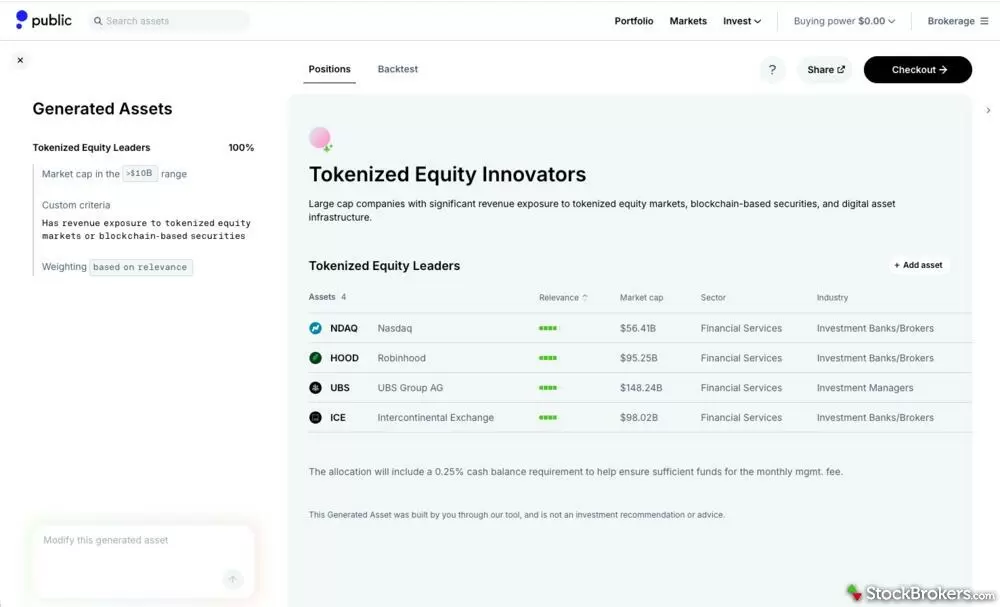Toggle the Relevance column sort order
Image resolution: width=1000 pixels, height=607 pixels.
click(x=562, y=297)
